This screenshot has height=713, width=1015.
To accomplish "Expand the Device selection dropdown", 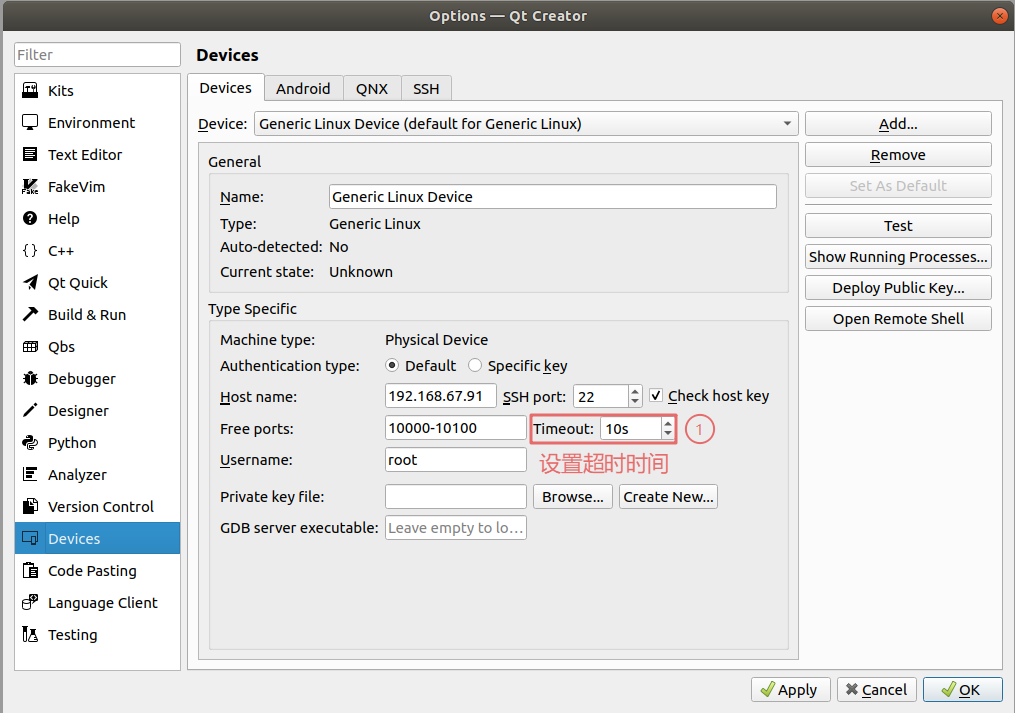I will [788, 124].
